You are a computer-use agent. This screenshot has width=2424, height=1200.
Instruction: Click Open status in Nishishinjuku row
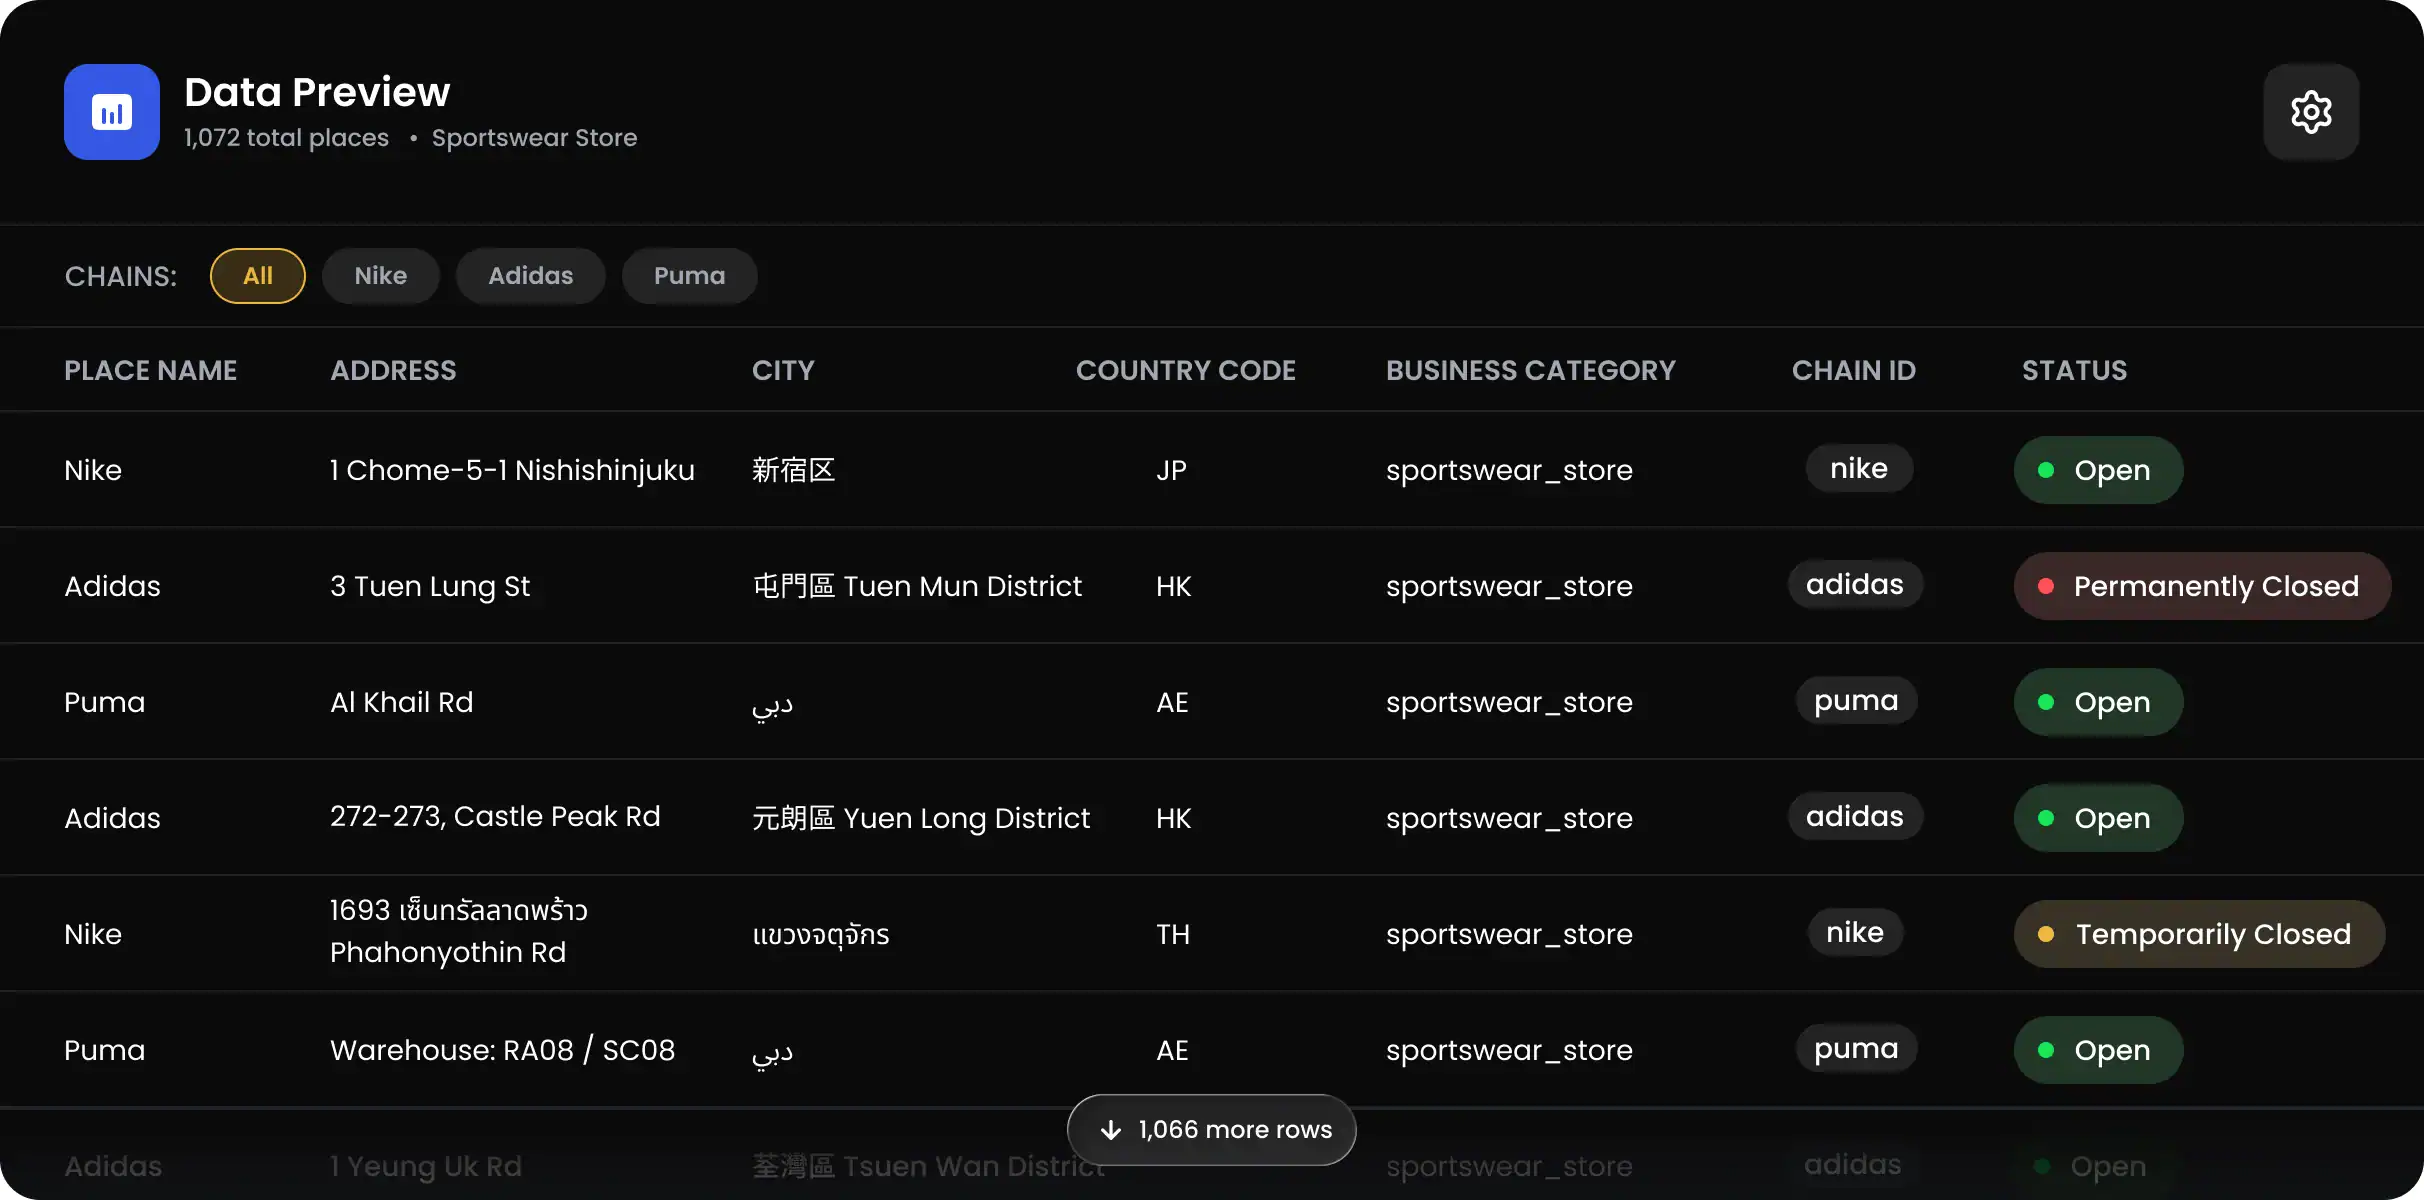tap(2098, 470)
